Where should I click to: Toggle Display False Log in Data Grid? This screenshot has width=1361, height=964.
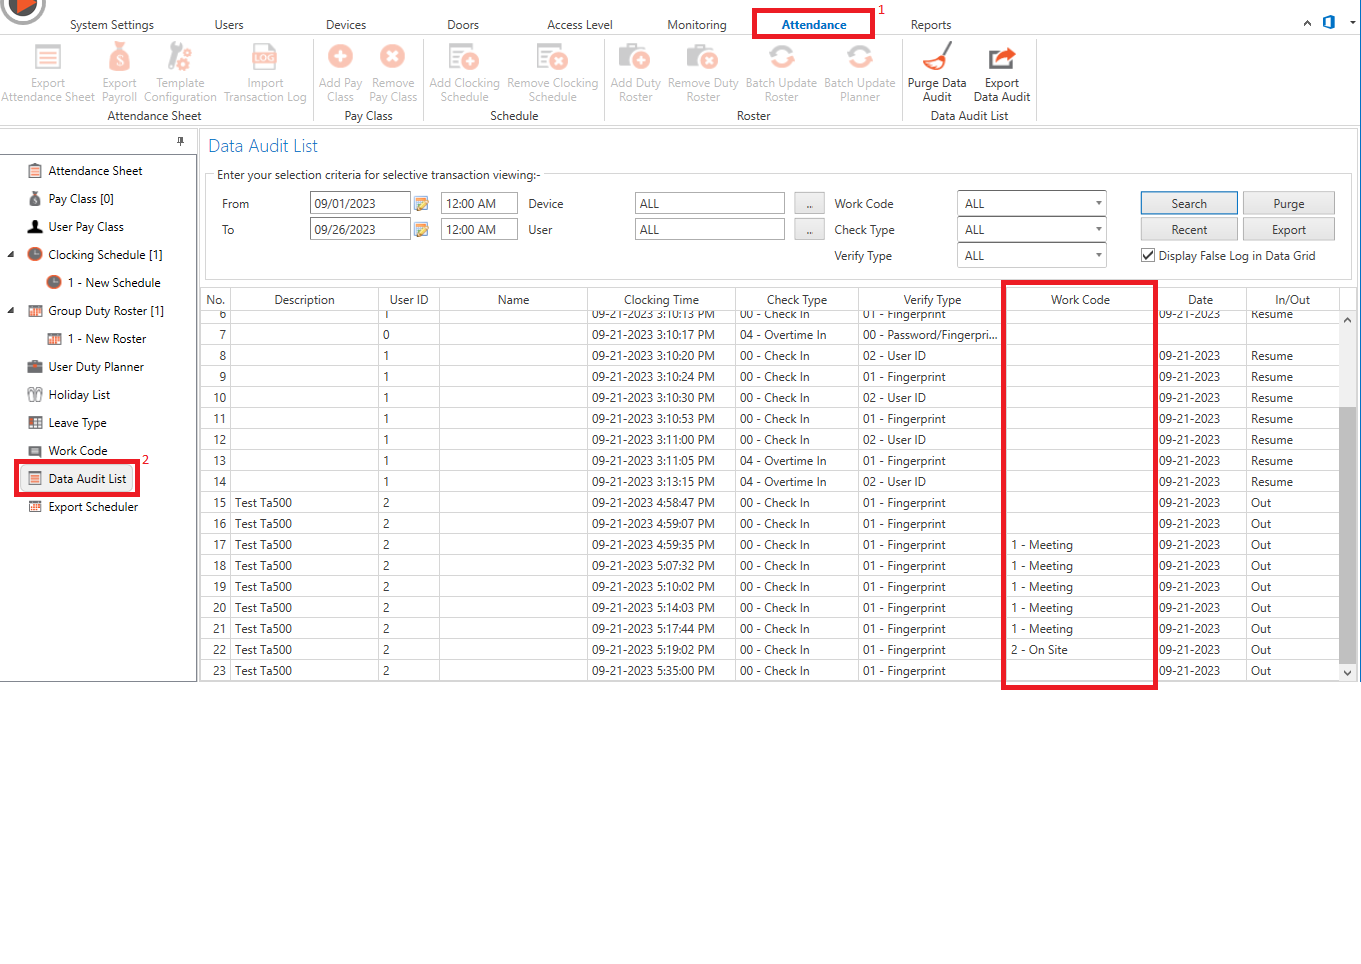tap(1148, 256)
